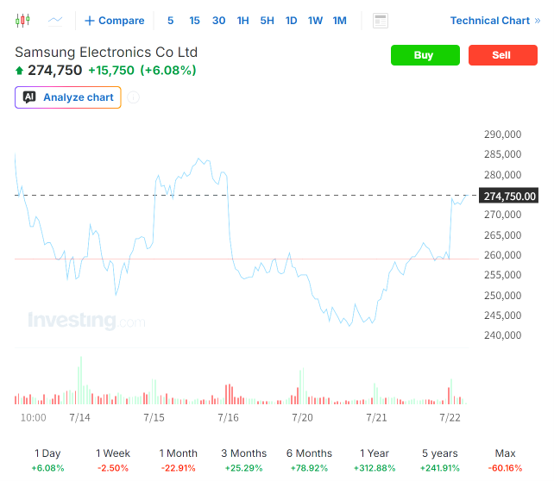Click the plus Compare button
The width and height of the screenshot is (554, 481).
tap(114, 20)
